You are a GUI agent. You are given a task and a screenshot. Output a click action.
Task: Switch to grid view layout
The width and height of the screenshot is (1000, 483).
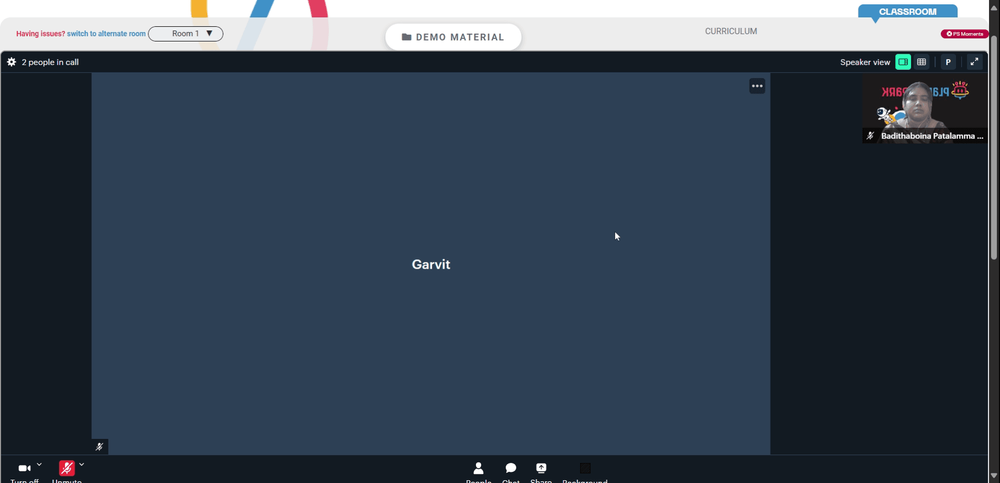(x=922, y=62)
